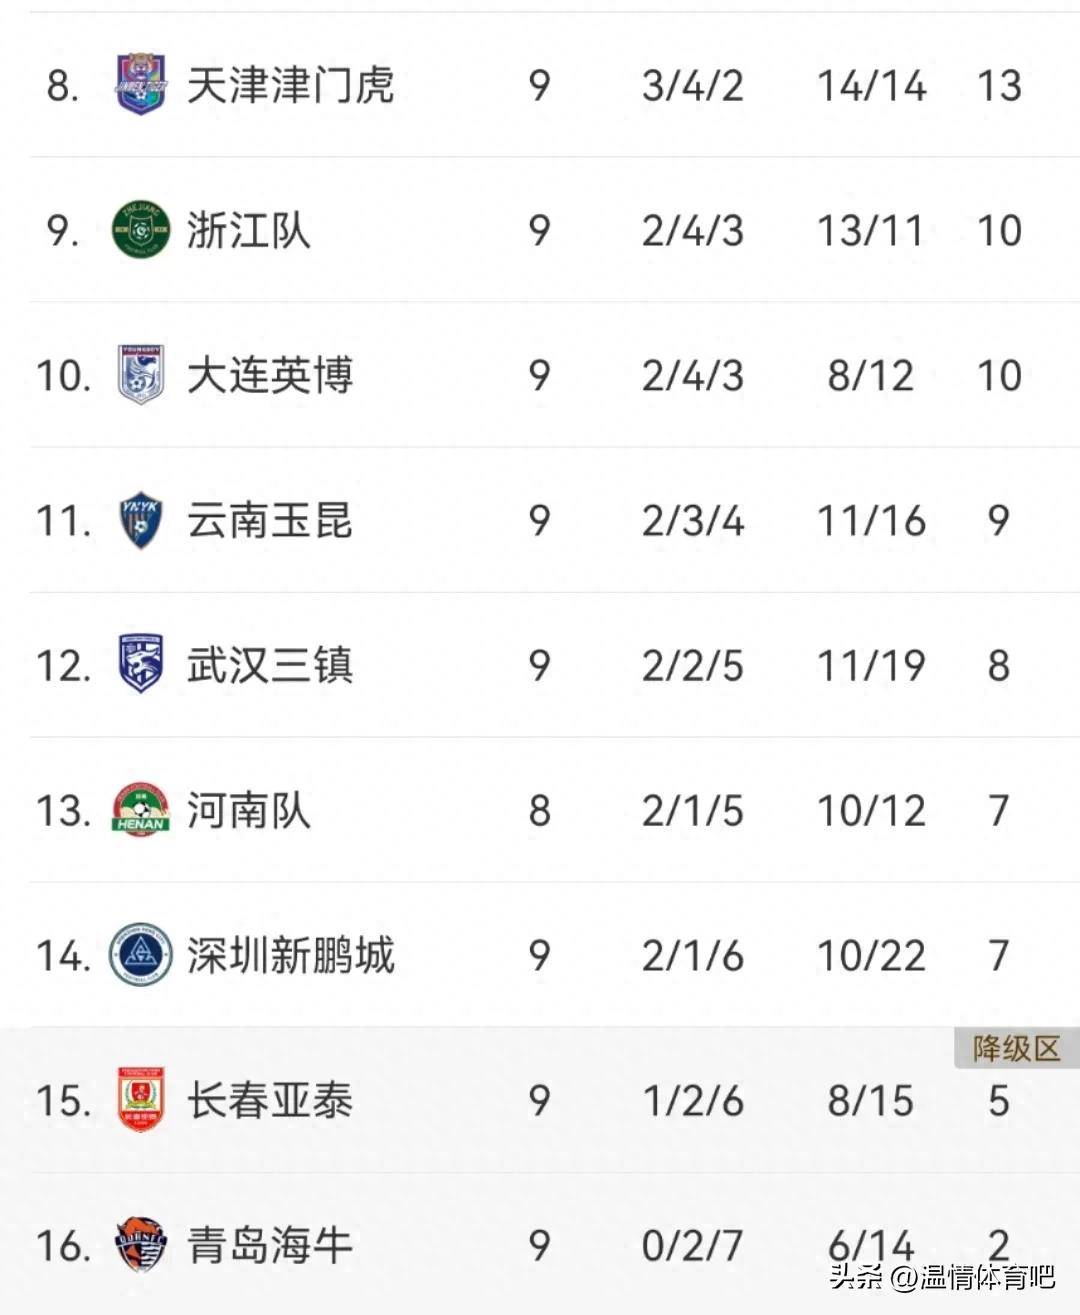Open the 云南玉昆 team page
The image size is (1080, 1315).
coord(269,520)
